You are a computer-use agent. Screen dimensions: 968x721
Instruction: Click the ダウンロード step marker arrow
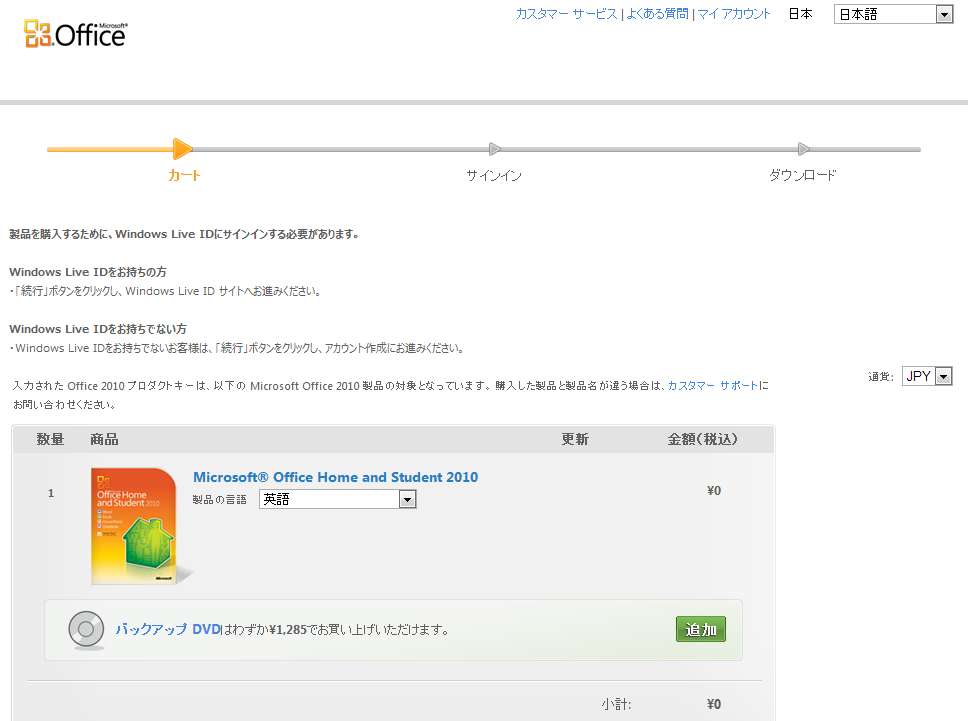point(803,149)
